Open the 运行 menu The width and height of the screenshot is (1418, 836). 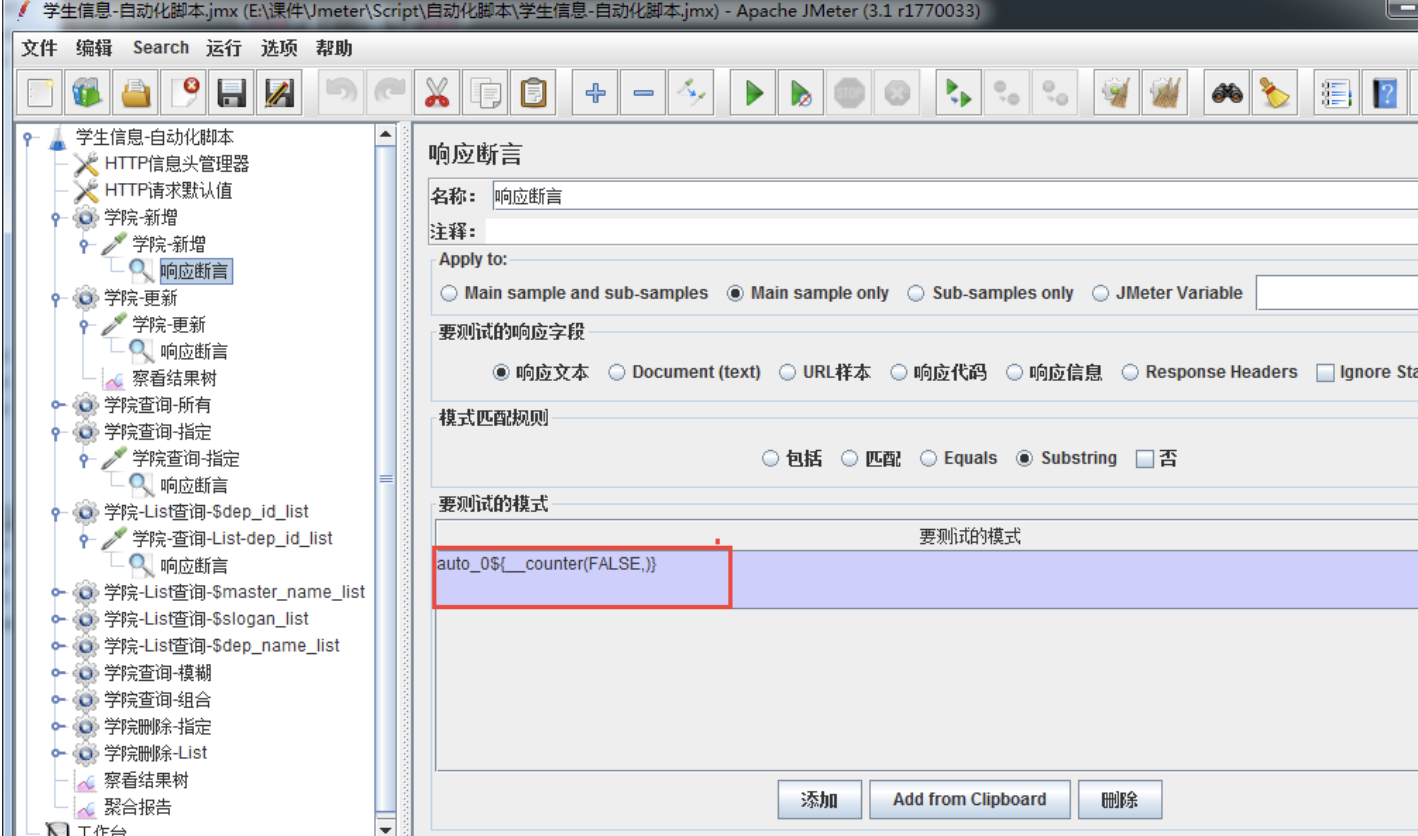pyautogui.click(x=224, y=48)
